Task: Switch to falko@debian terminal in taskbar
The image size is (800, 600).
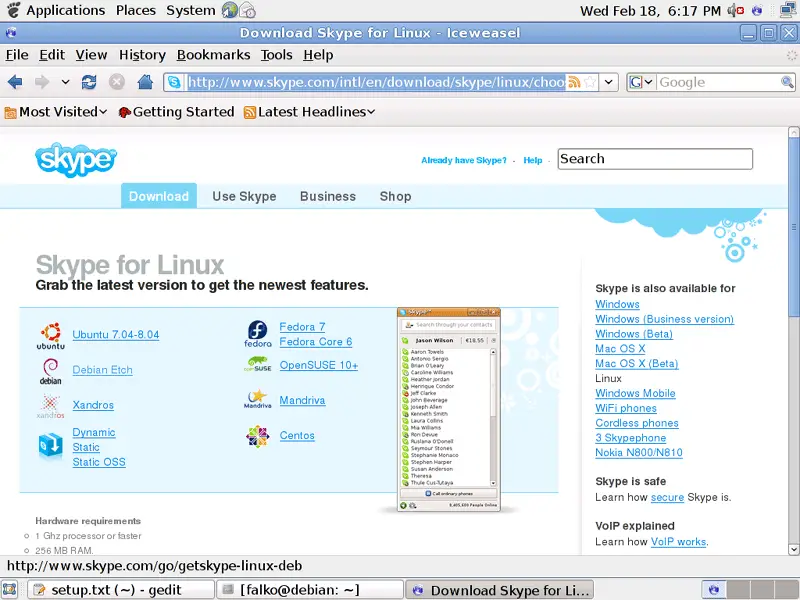Action: point(310,590)
